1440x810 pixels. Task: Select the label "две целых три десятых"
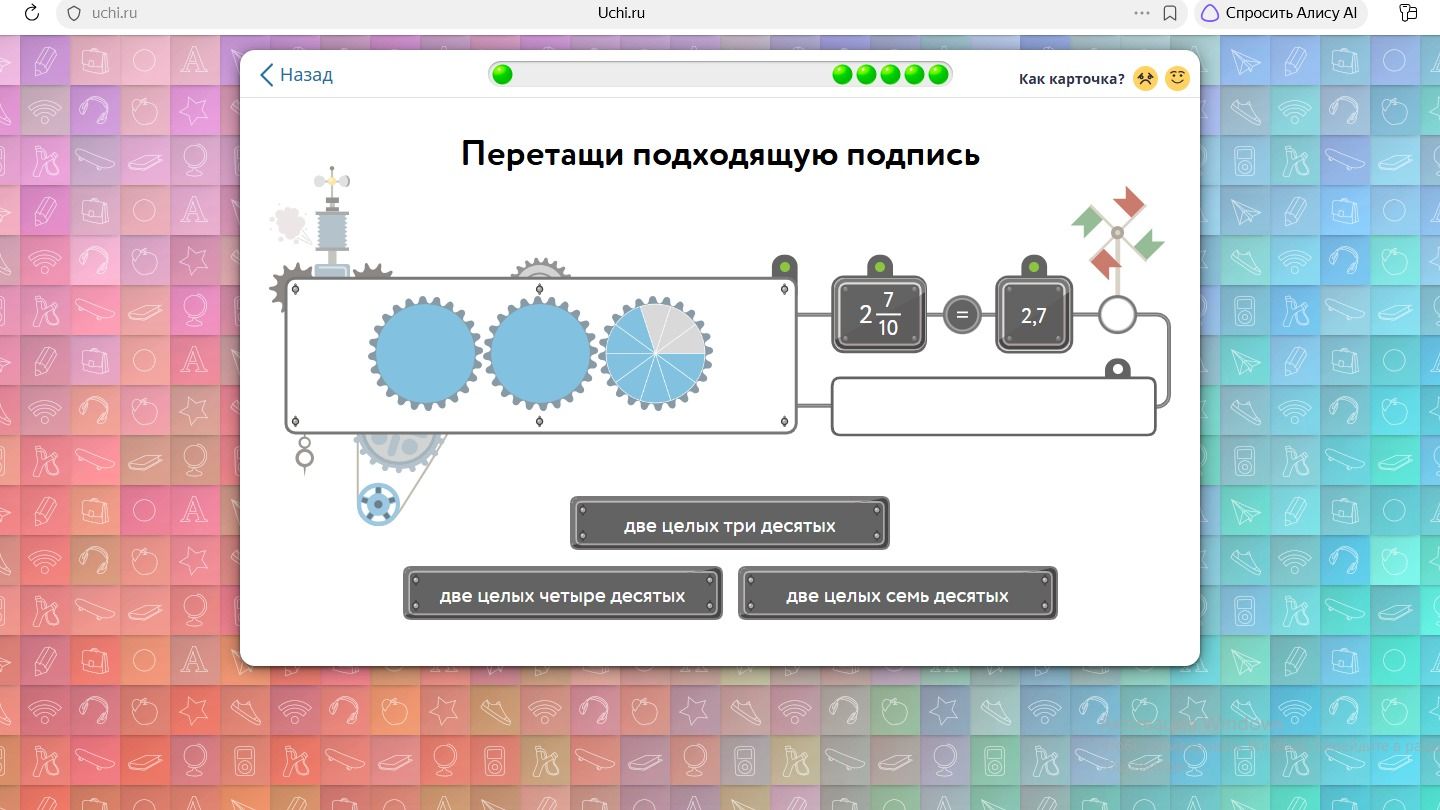(x=730, y=524)
